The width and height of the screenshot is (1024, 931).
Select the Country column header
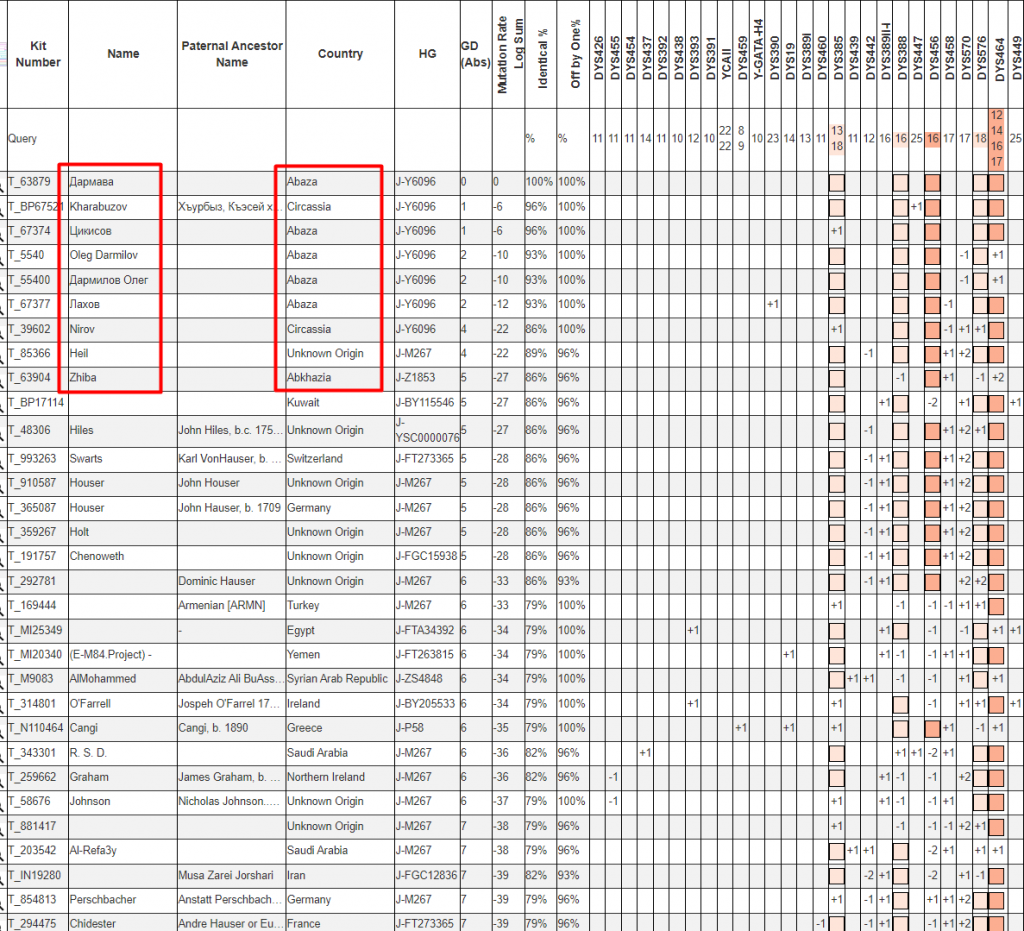[x=340, y=54]
